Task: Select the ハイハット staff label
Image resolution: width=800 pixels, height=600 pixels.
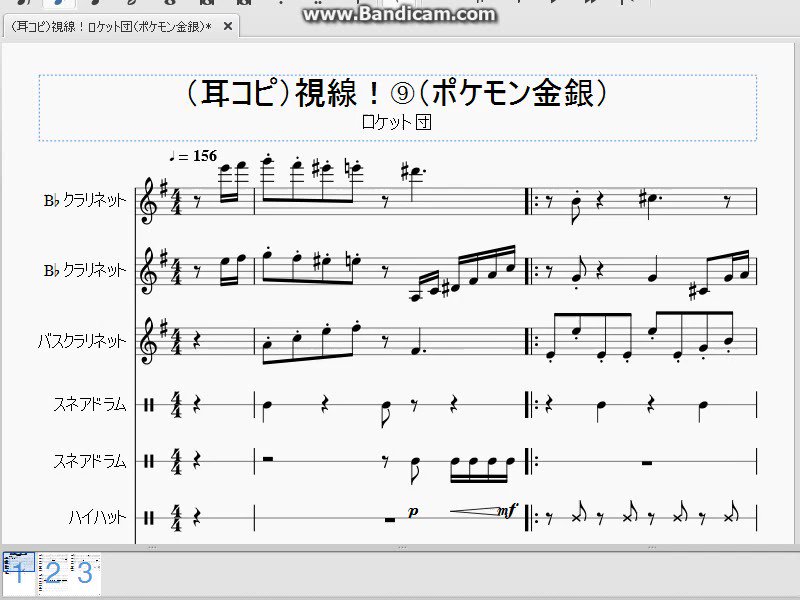Action: 97,518
